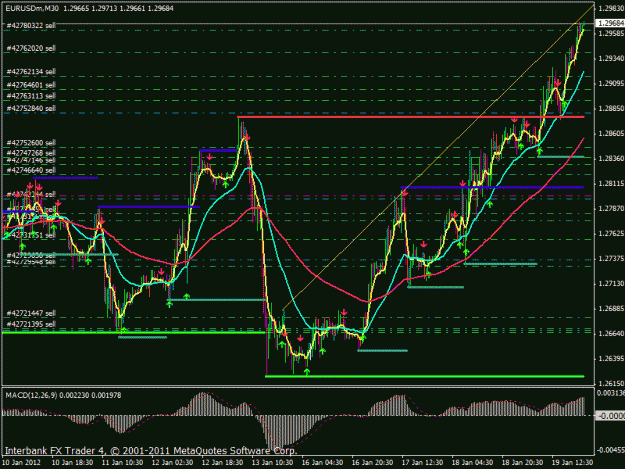Click price axis value 1.27375
Image resolution: width=625 pixels, height=469 pixels.
tap(611, 259)
